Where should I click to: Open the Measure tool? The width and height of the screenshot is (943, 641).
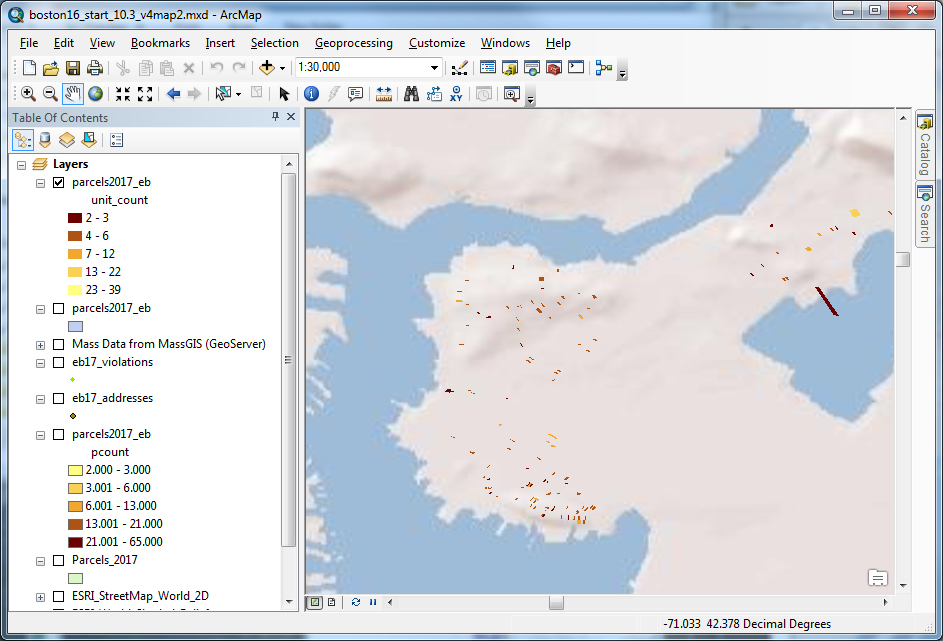point(385,93)
